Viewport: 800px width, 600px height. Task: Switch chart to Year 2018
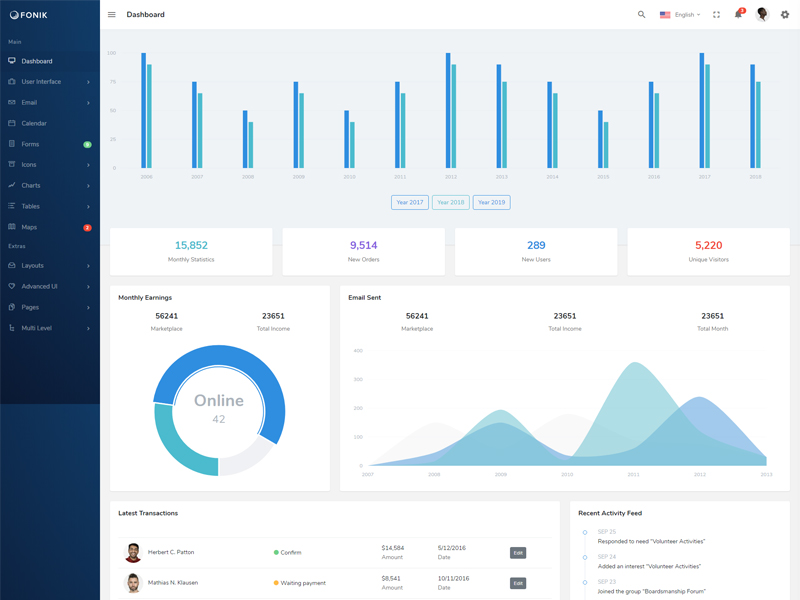pyautogui.click(x=451, y=202)
